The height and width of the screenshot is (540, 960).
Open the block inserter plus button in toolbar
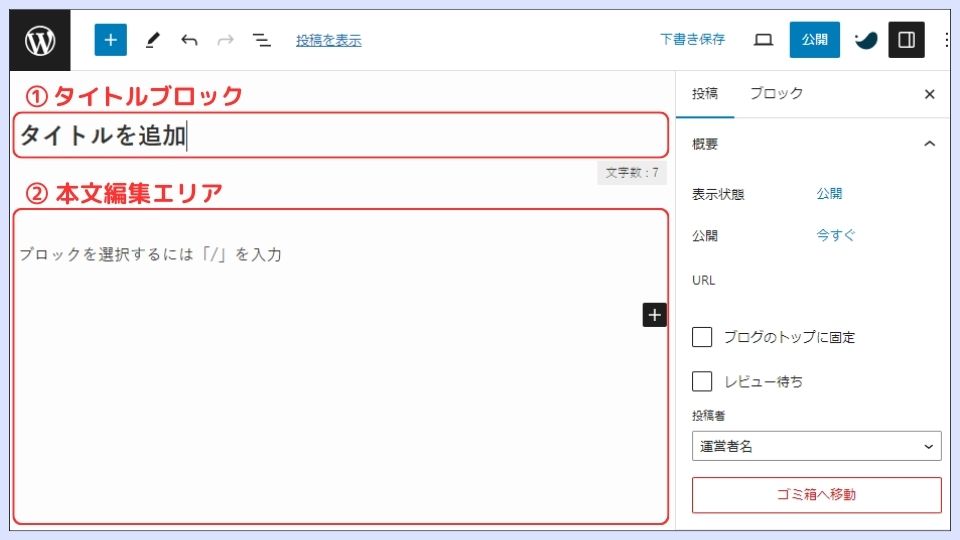tap(110, 40)
